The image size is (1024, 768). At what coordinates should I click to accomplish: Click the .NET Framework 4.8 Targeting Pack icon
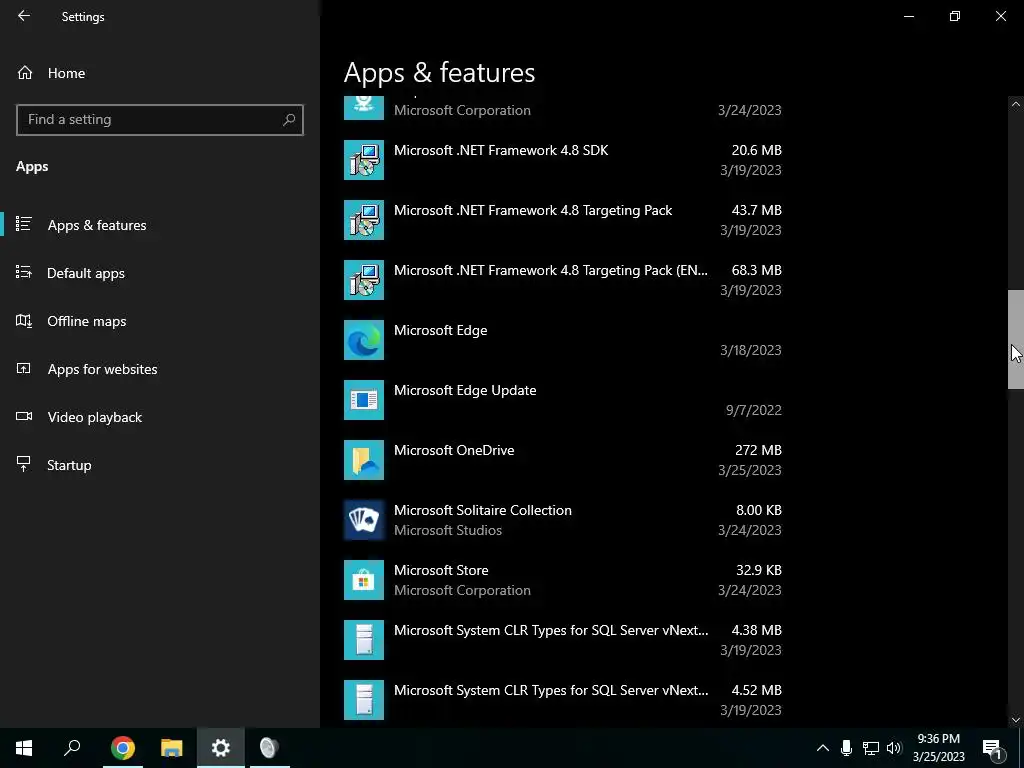coord(364,220)
